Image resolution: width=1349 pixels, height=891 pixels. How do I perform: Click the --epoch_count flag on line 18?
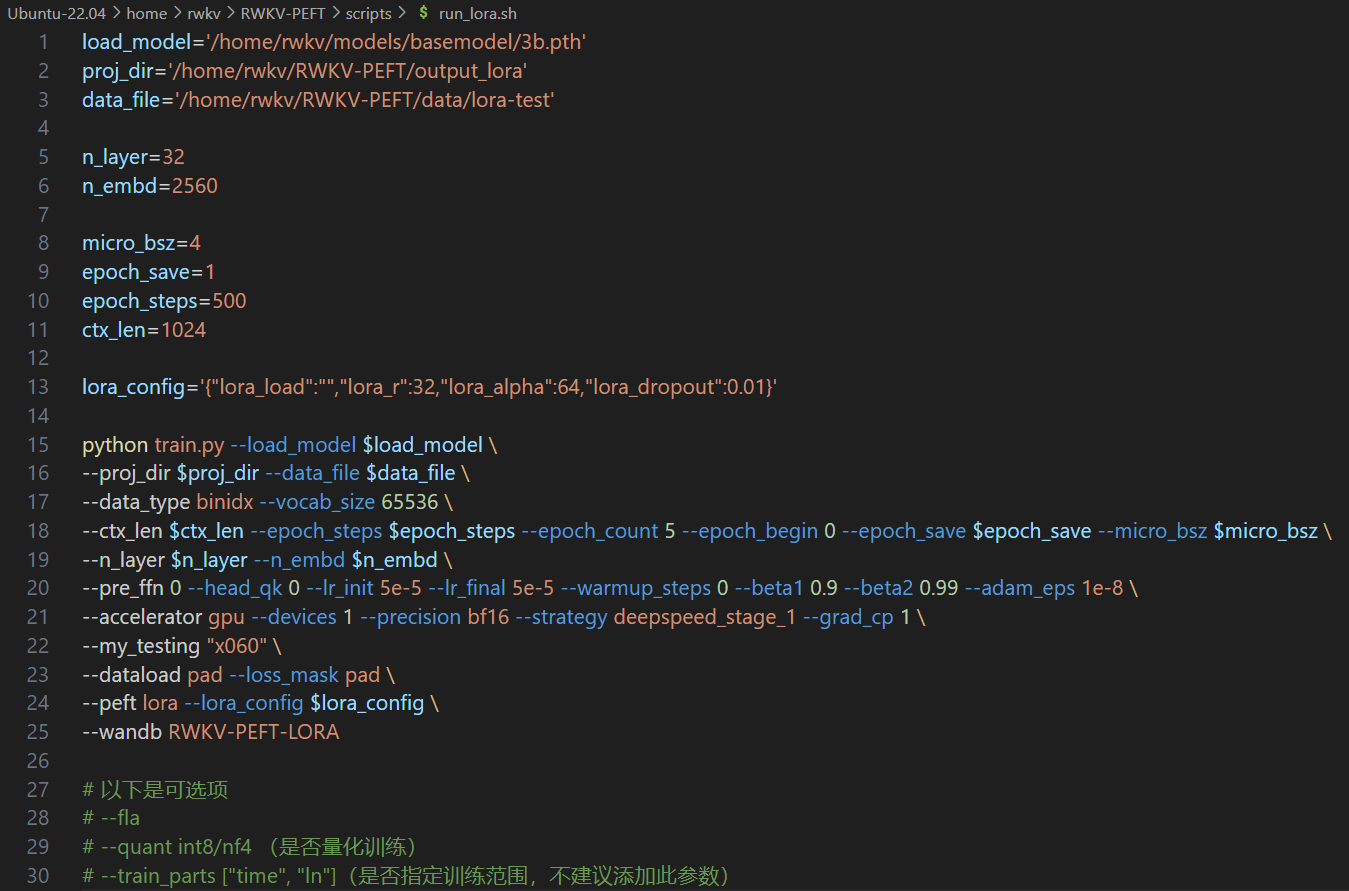point(590,531)
